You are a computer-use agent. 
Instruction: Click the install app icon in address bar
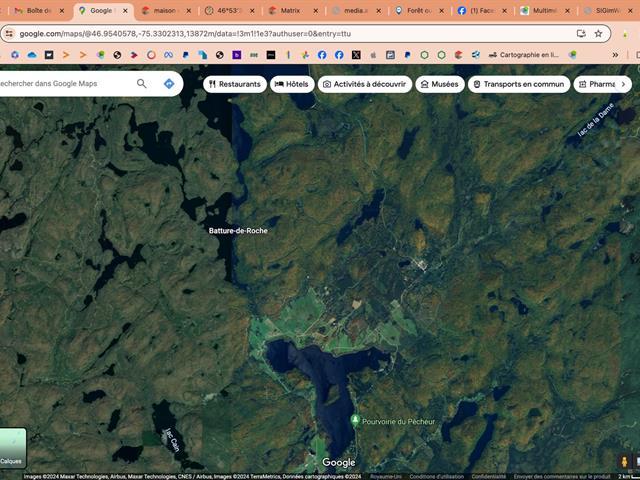coord(581,34)
